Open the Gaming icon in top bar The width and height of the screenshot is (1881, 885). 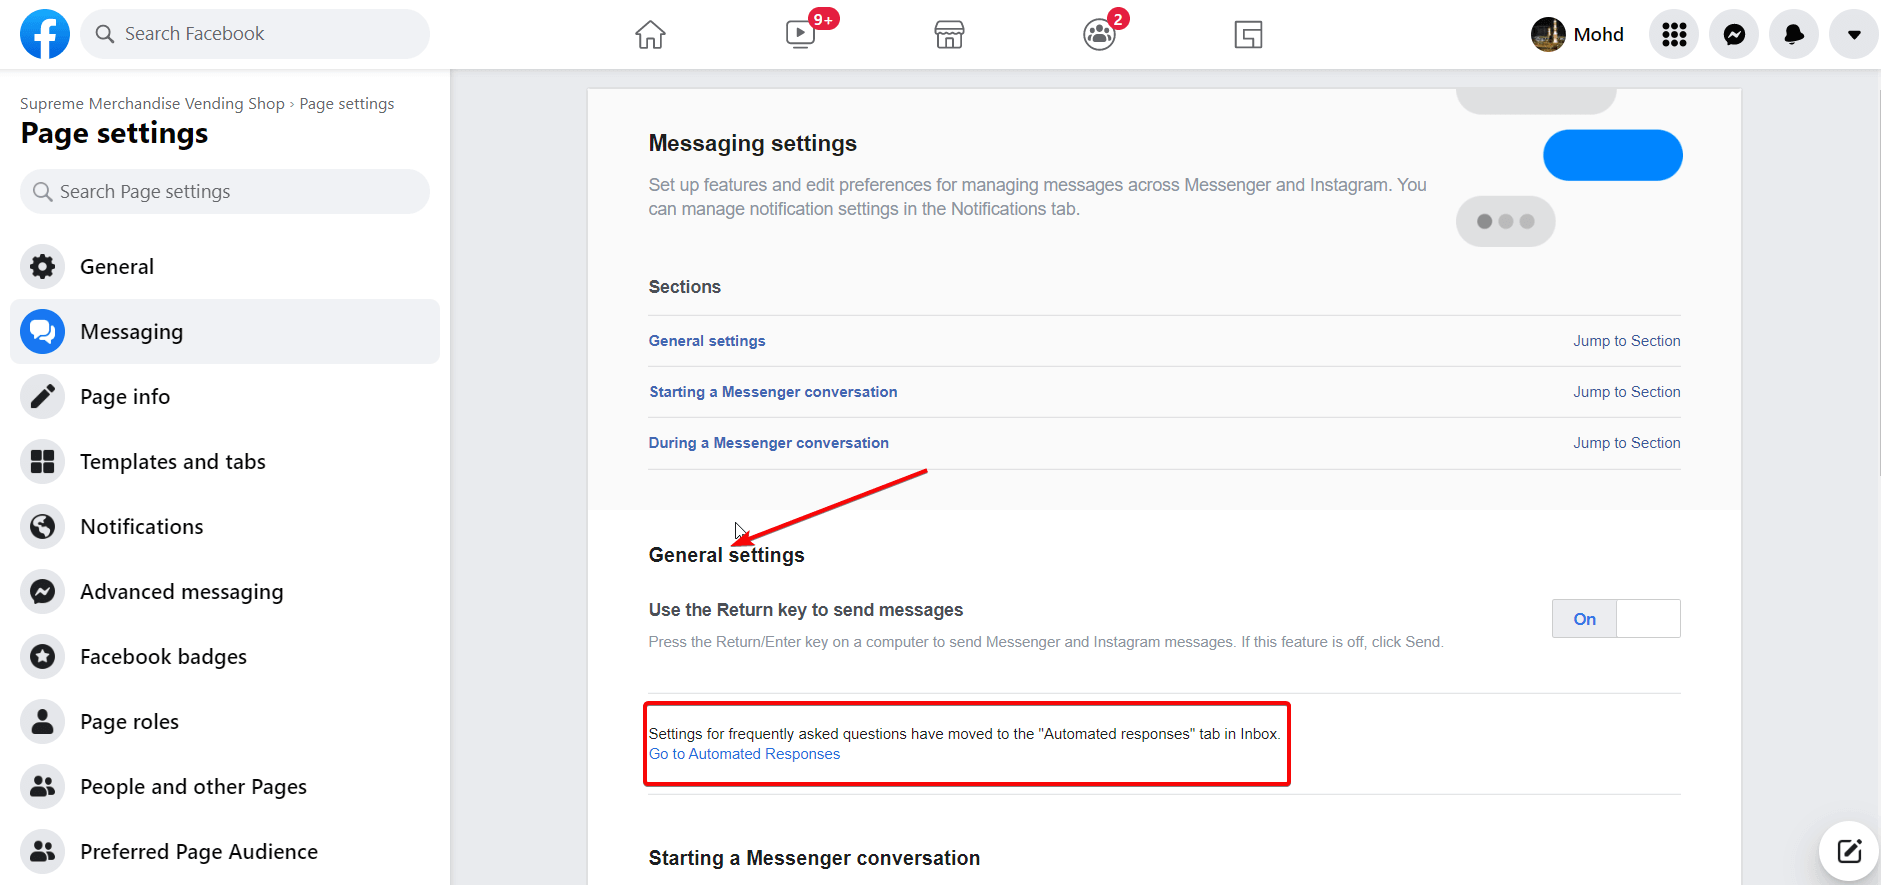point(1248,35)
